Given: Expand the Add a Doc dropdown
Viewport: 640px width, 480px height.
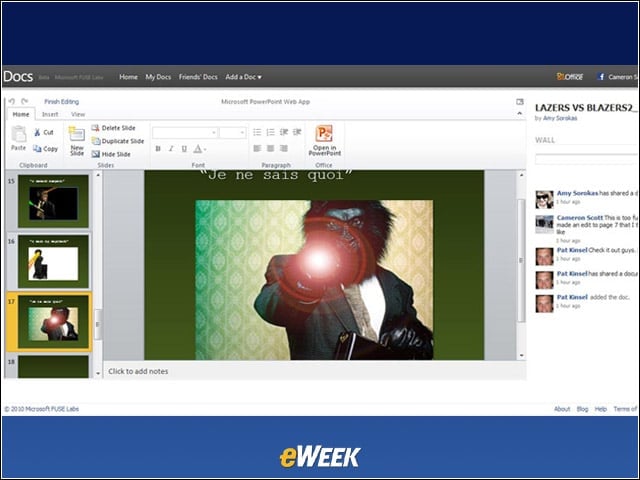Looking at the screenshot, I should click(x=243, y=77).
